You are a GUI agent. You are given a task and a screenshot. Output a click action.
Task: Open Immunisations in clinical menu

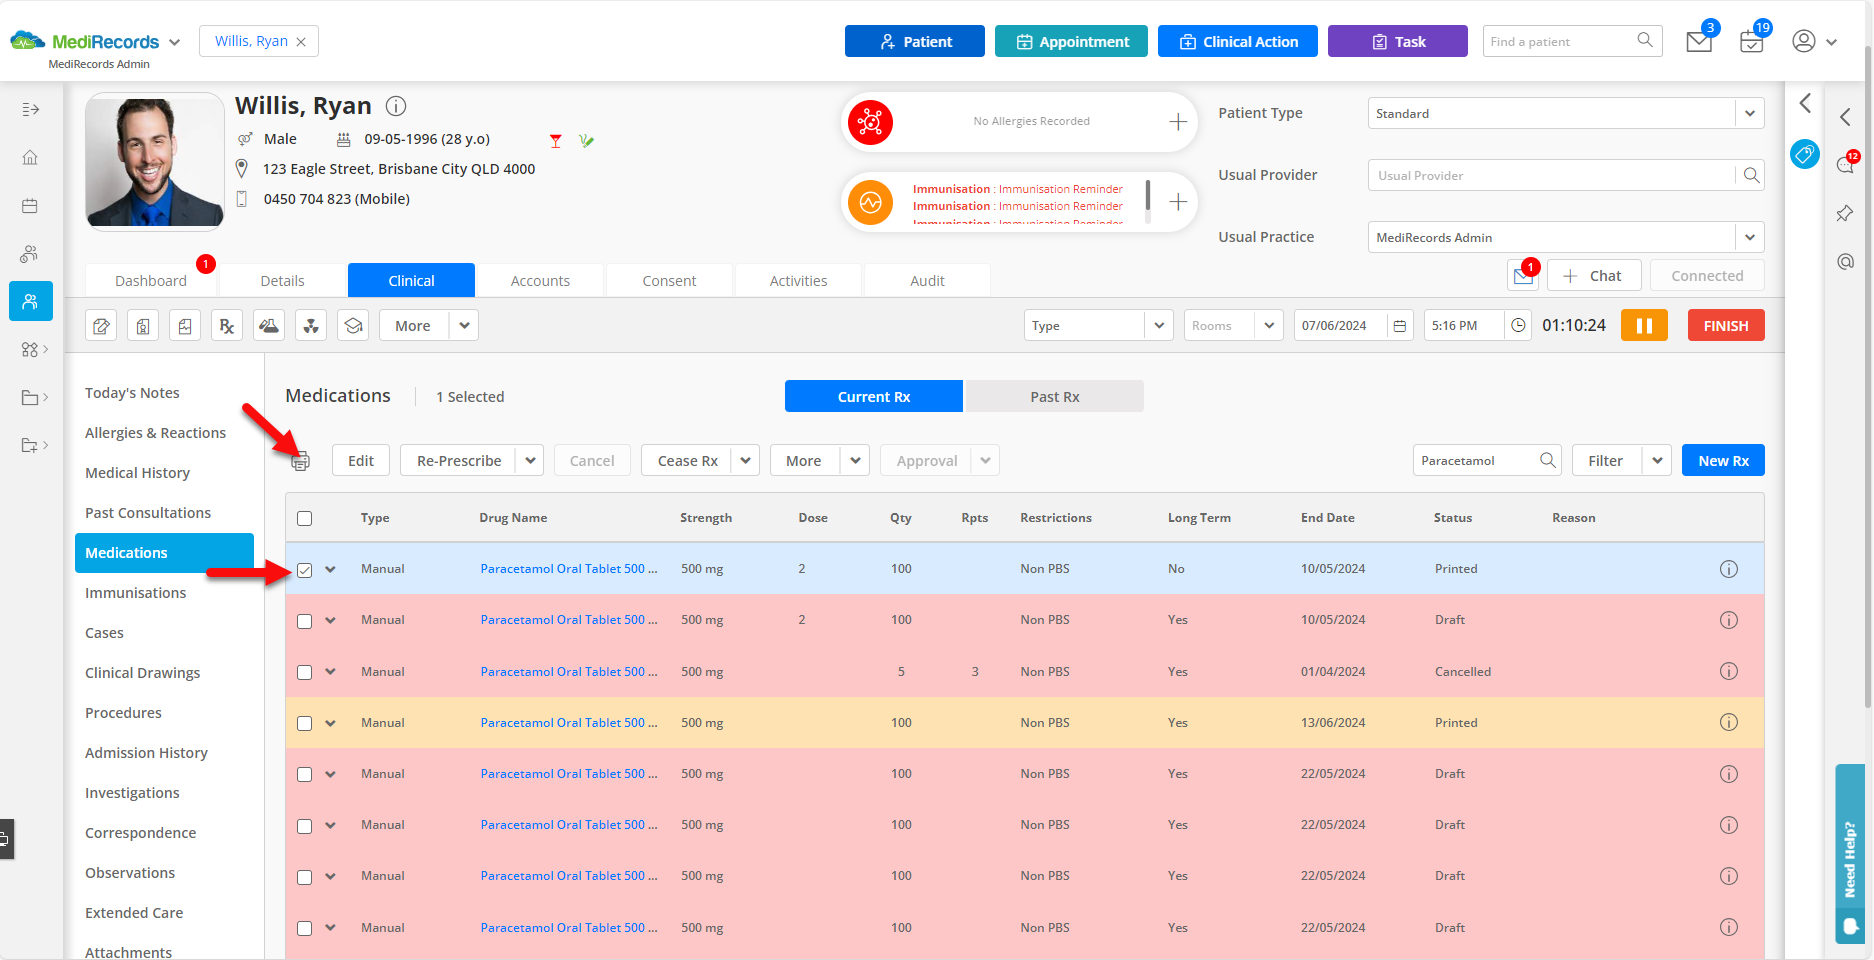click(x=135, y=593)
